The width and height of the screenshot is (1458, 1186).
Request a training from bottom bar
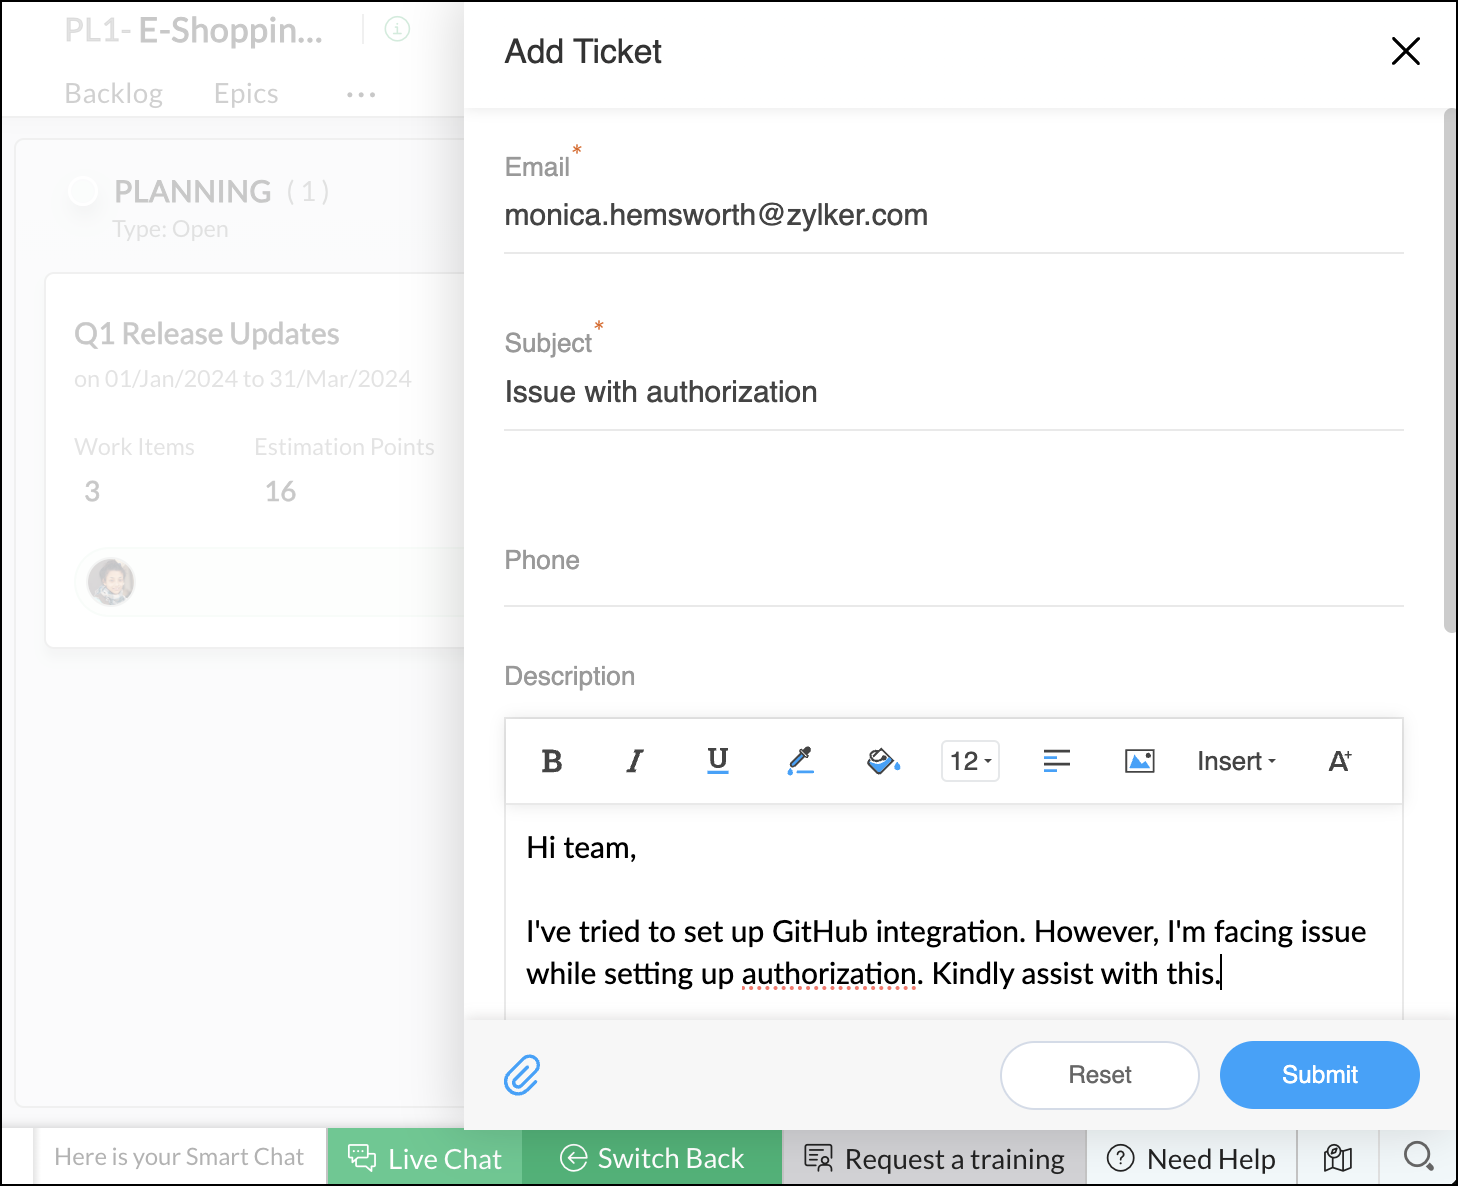pyautogui.click(x=934, y=1158)
